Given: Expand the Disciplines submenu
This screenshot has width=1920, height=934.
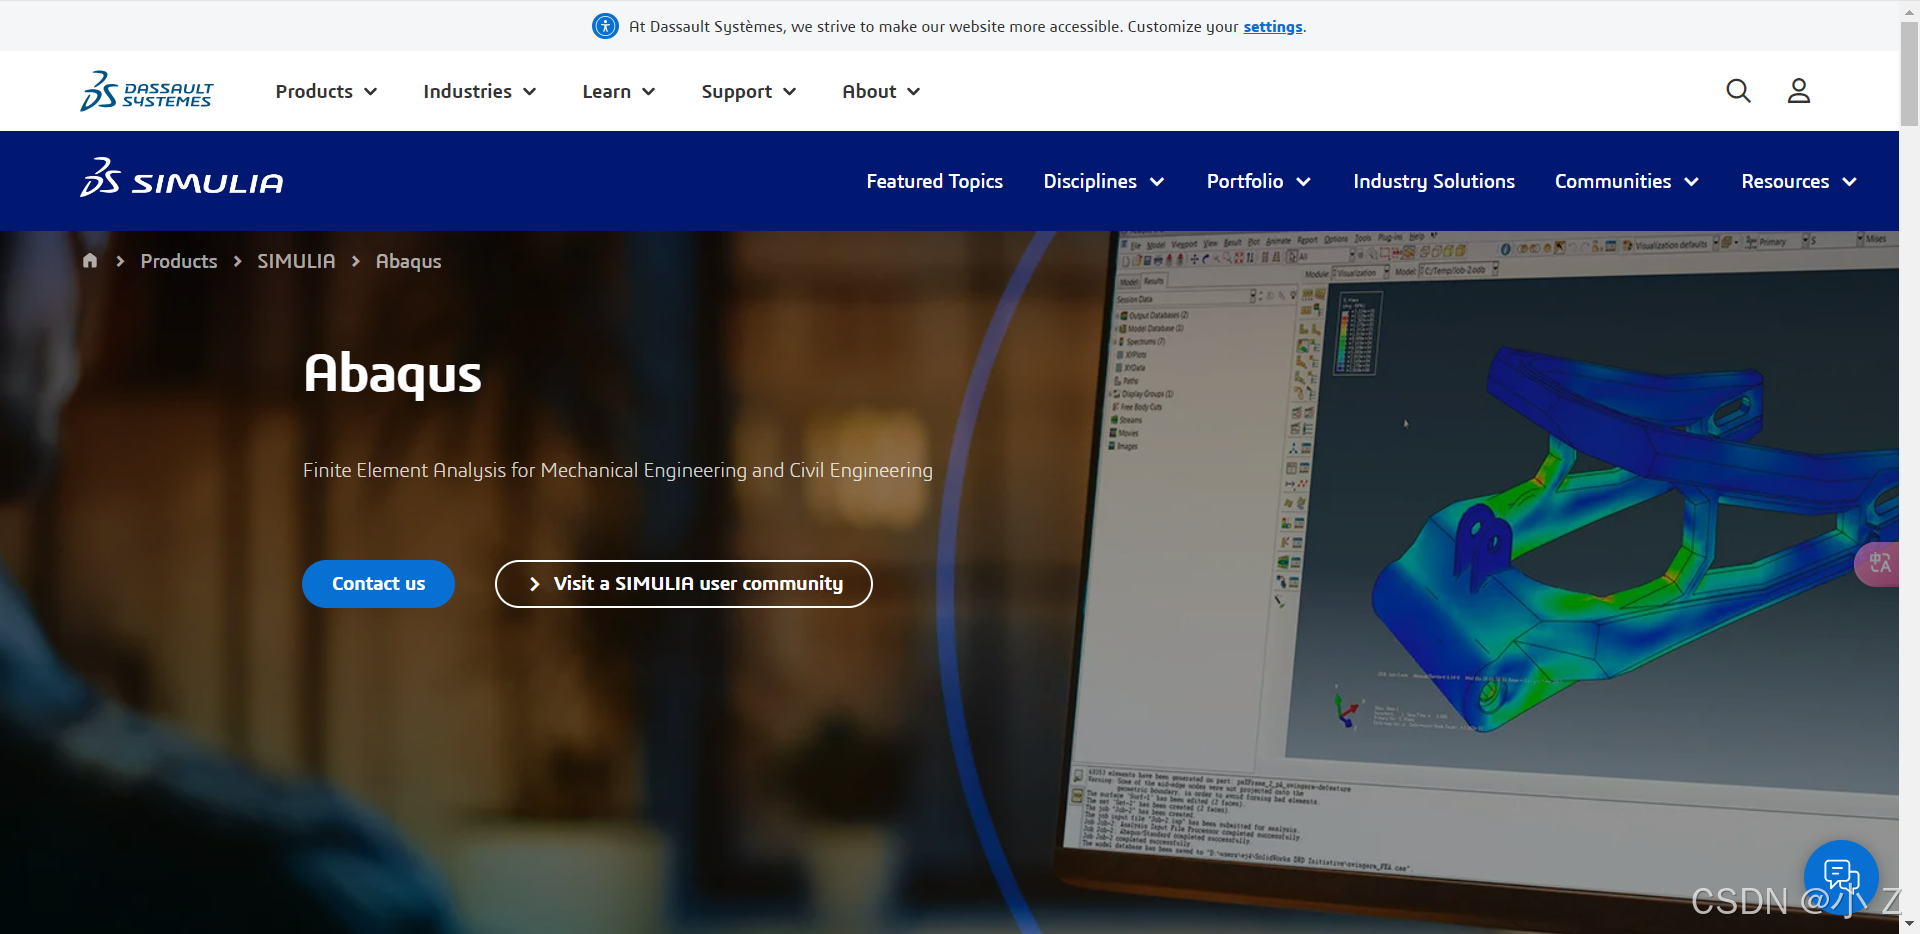Looking at the screenshot, I should [1104, 181].
